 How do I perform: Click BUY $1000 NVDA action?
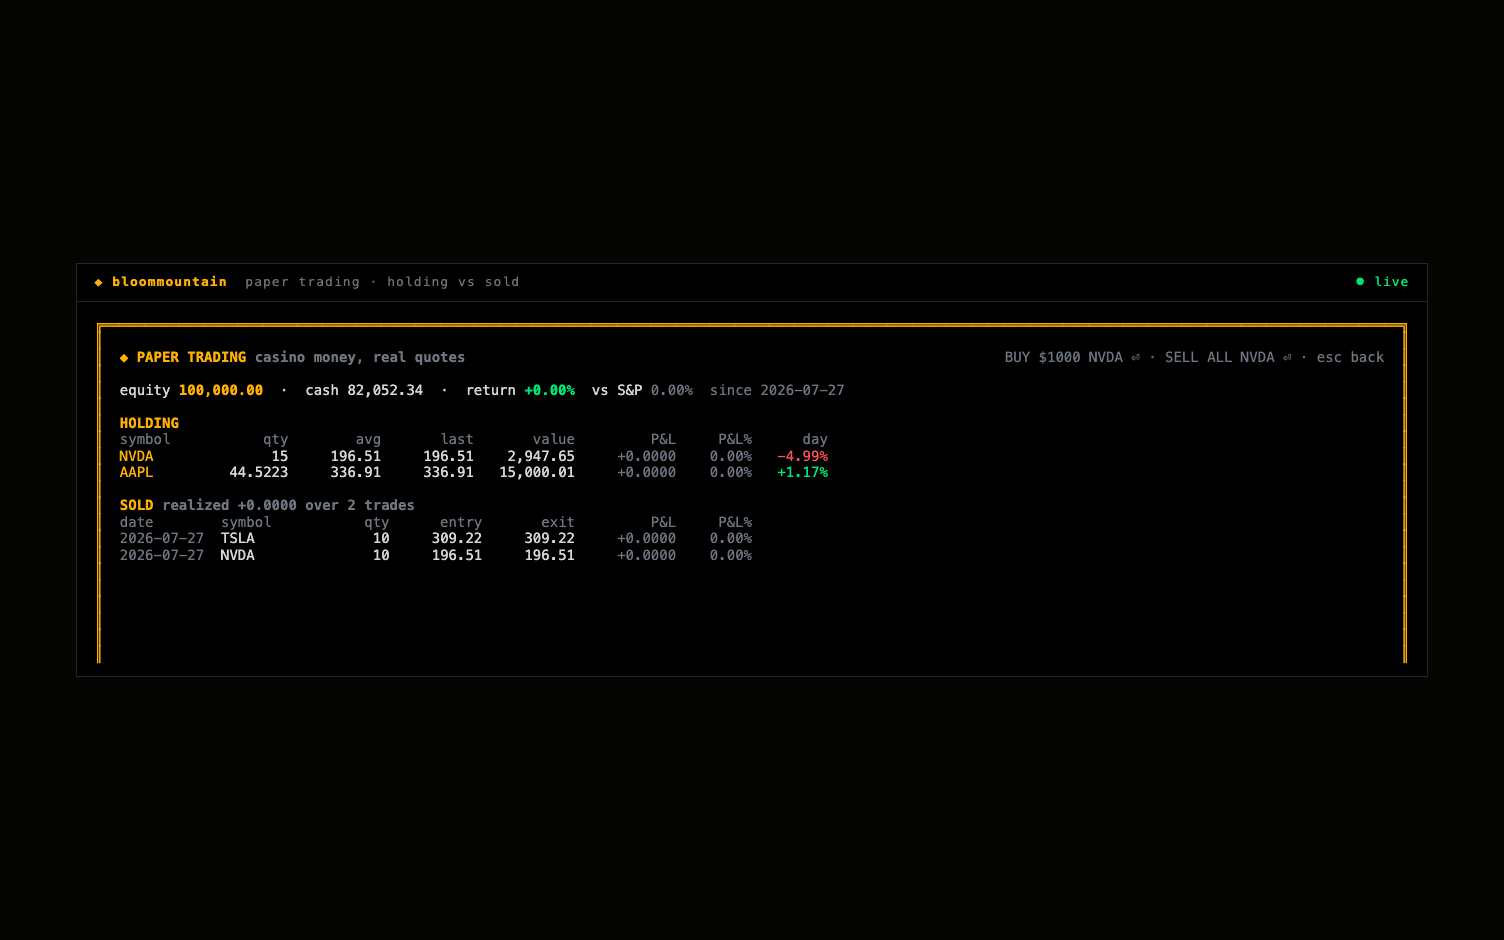(x=1072, y=358)
